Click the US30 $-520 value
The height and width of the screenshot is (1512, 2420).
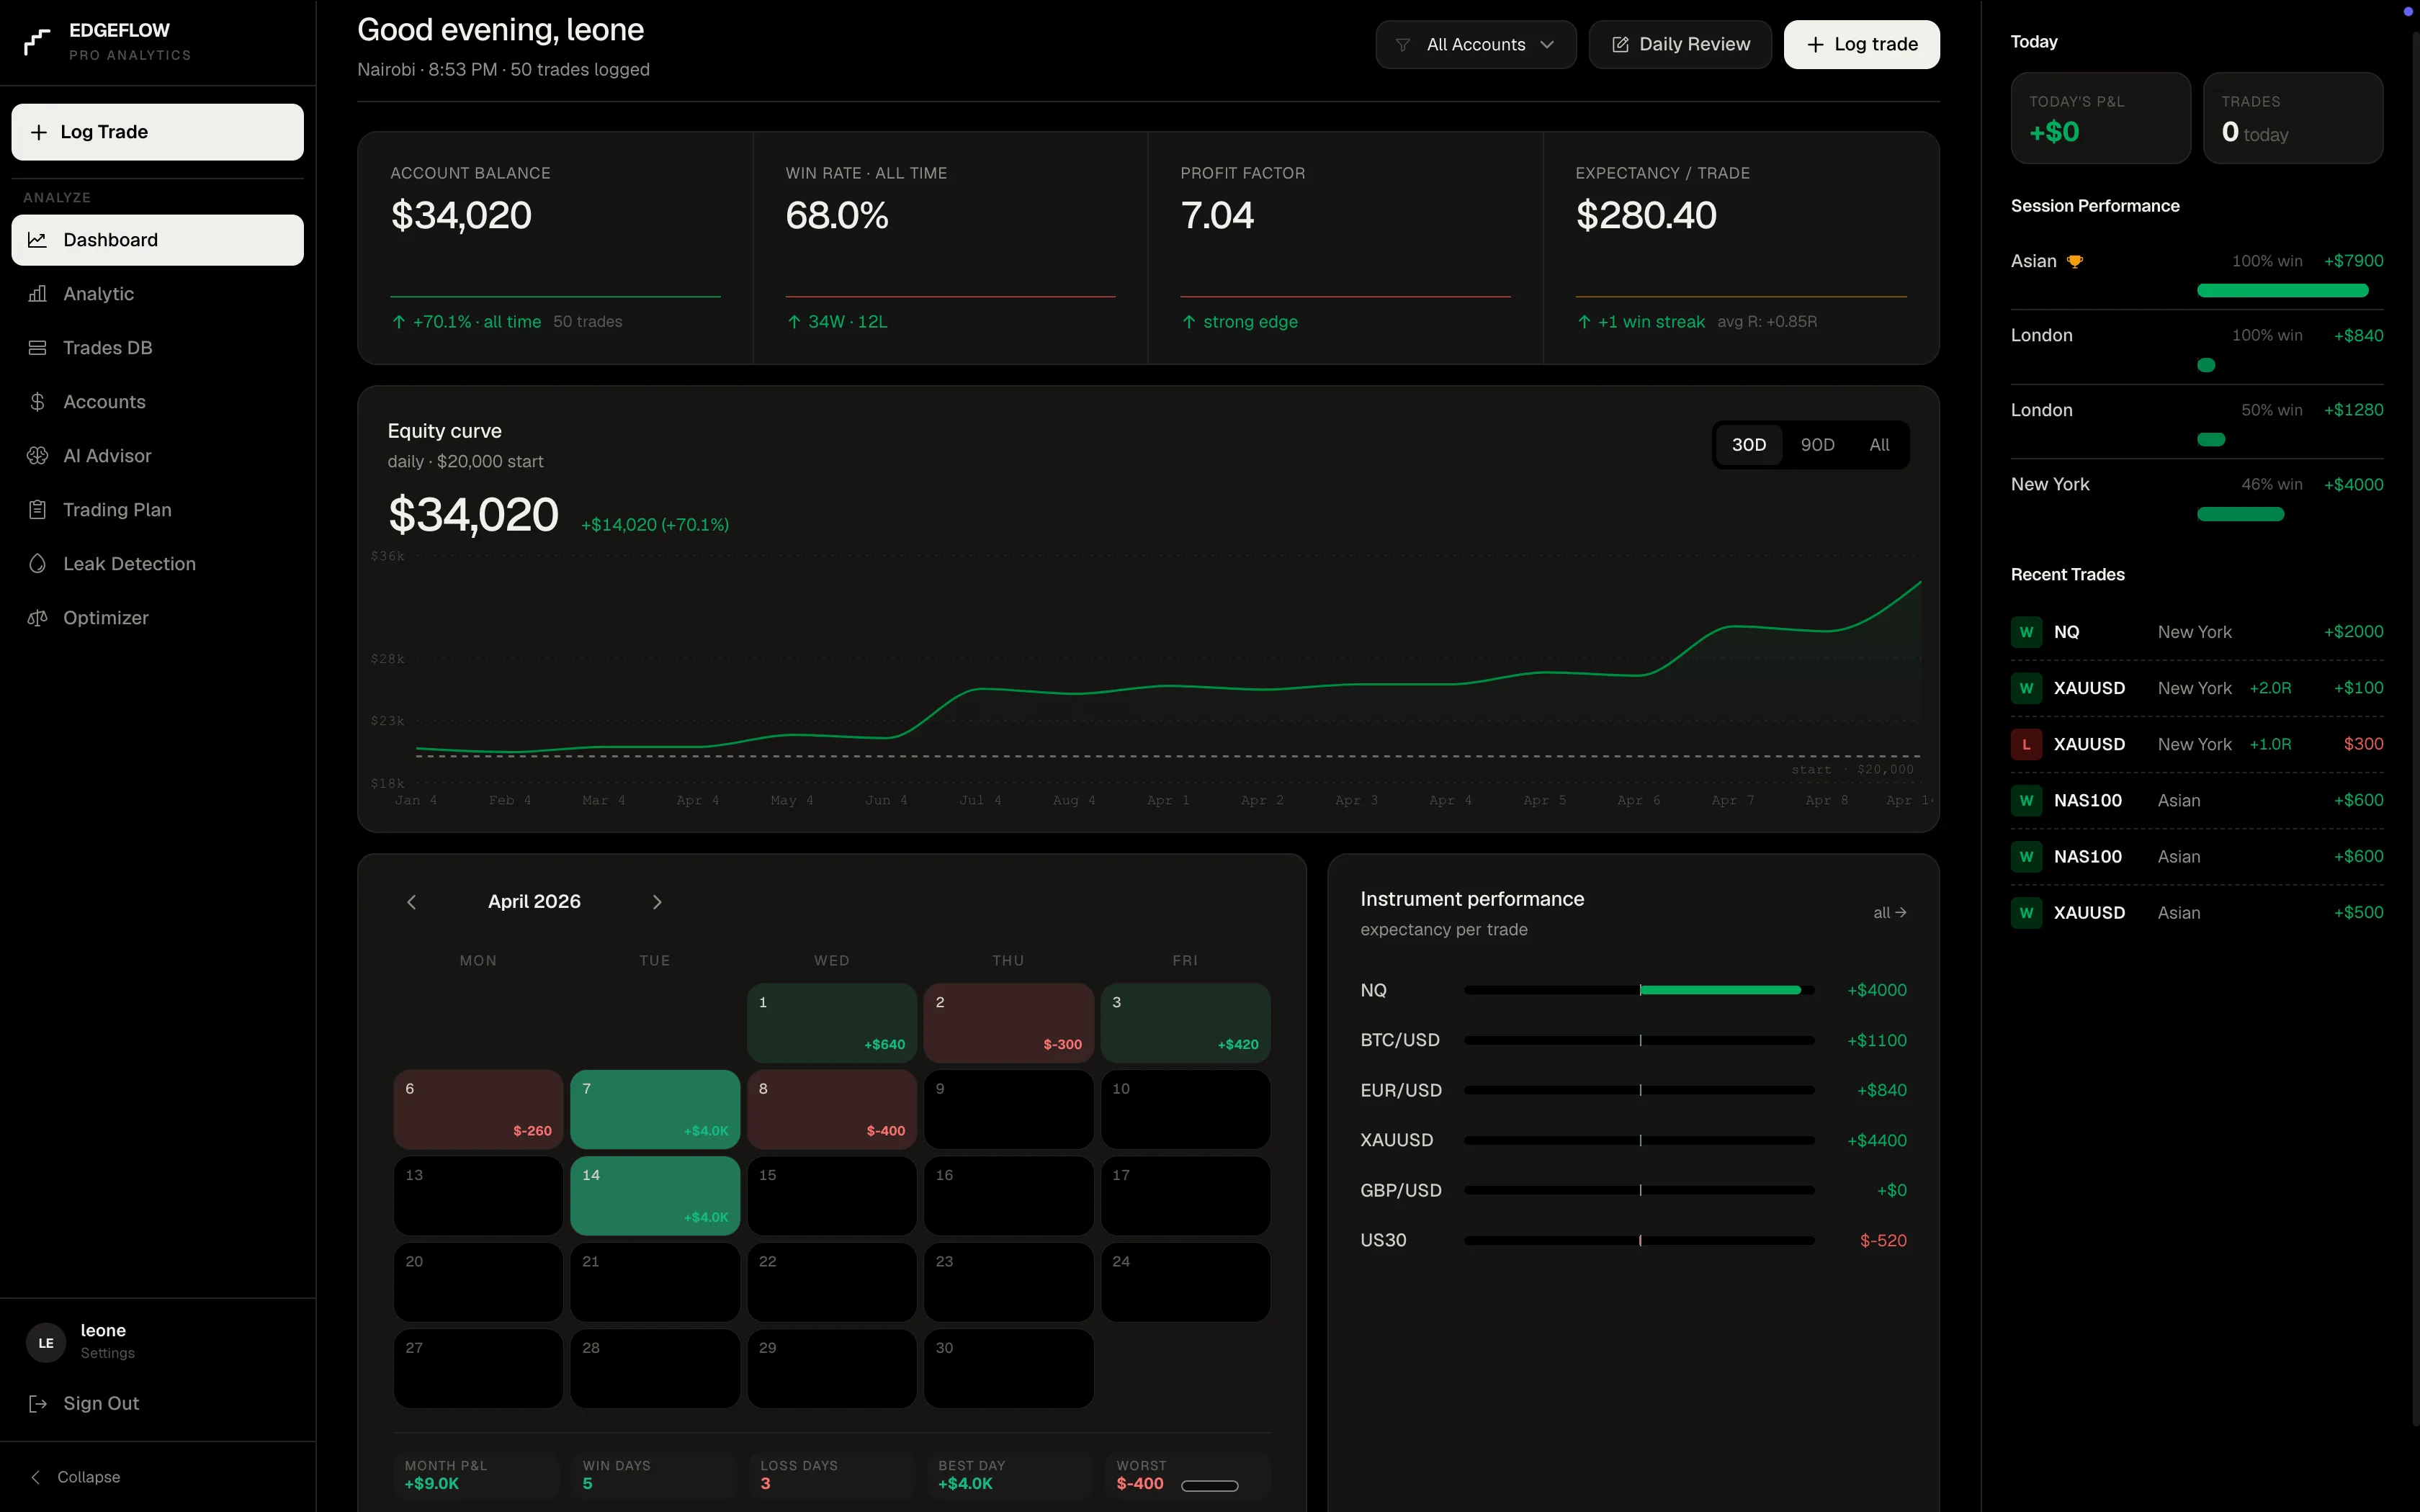point(1883,1240)
